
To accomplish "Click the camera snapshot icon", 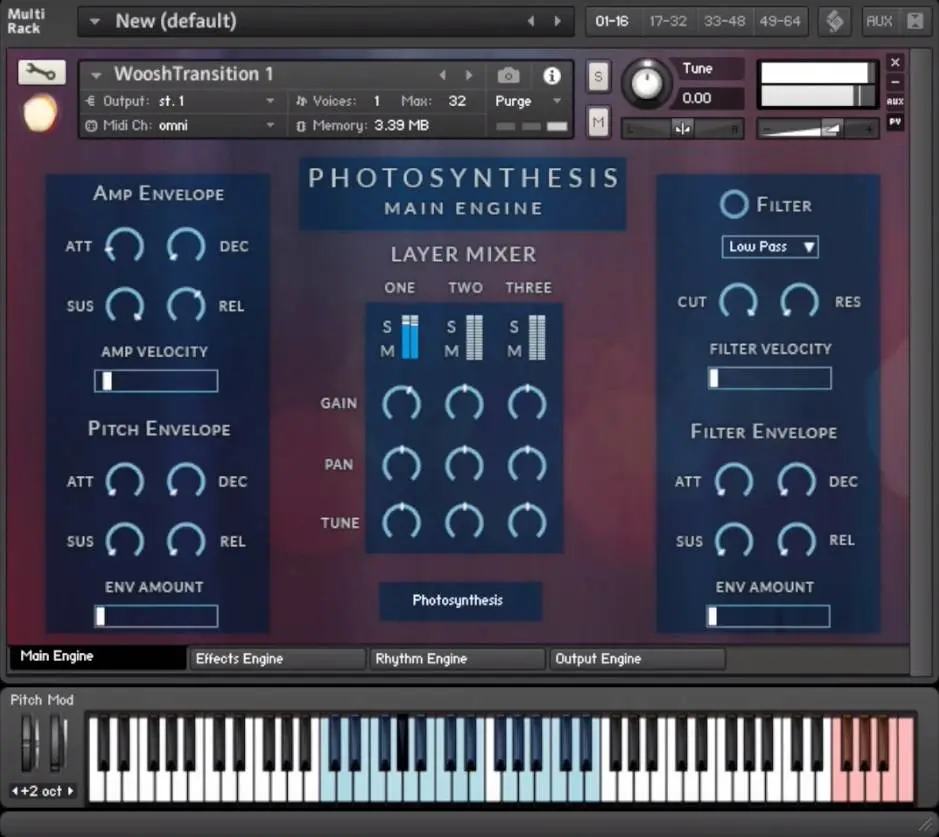I will click(x=508, y=75).
